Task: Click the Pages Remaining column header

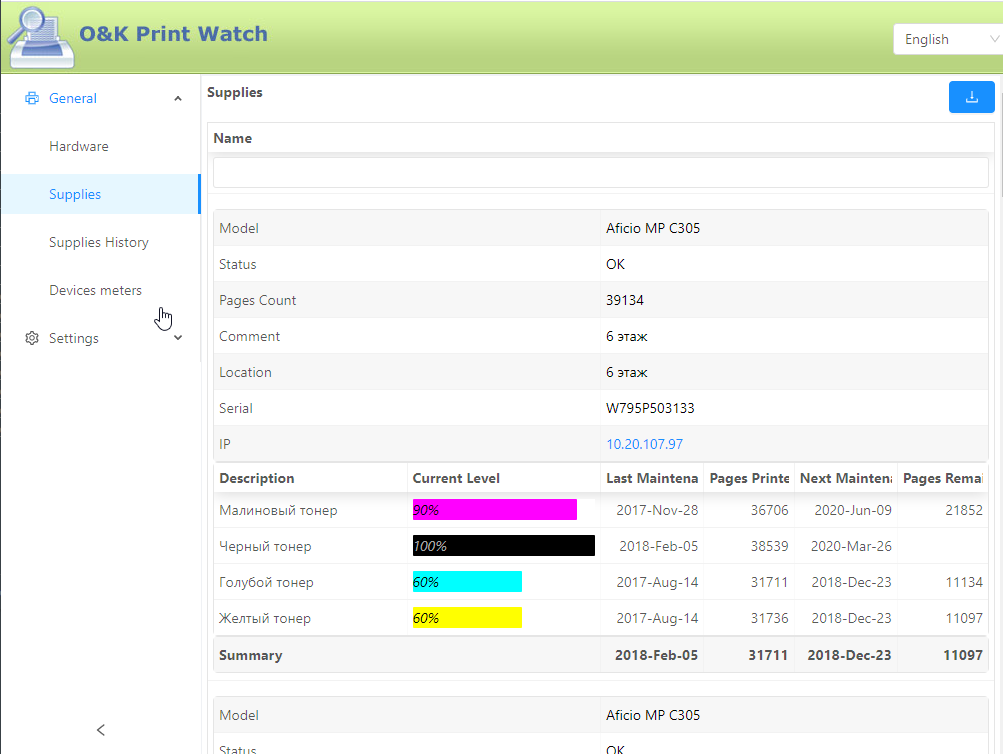Action: point(942,478)
